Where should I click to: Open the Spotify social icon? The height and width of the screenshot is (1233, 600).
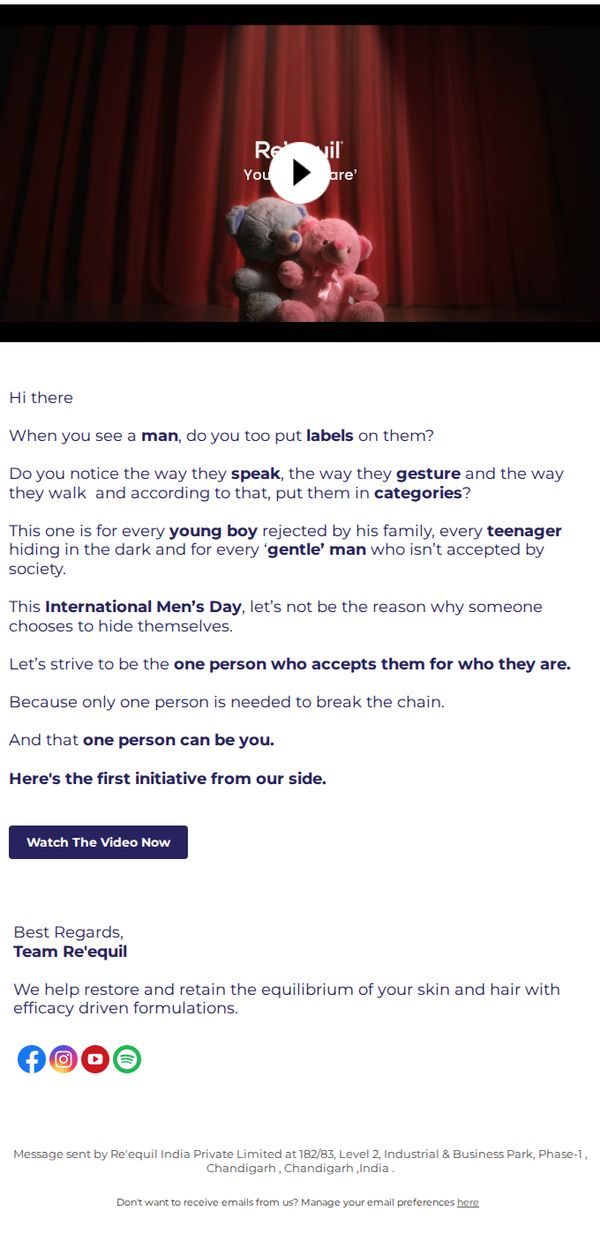[x=127, y=1059]
